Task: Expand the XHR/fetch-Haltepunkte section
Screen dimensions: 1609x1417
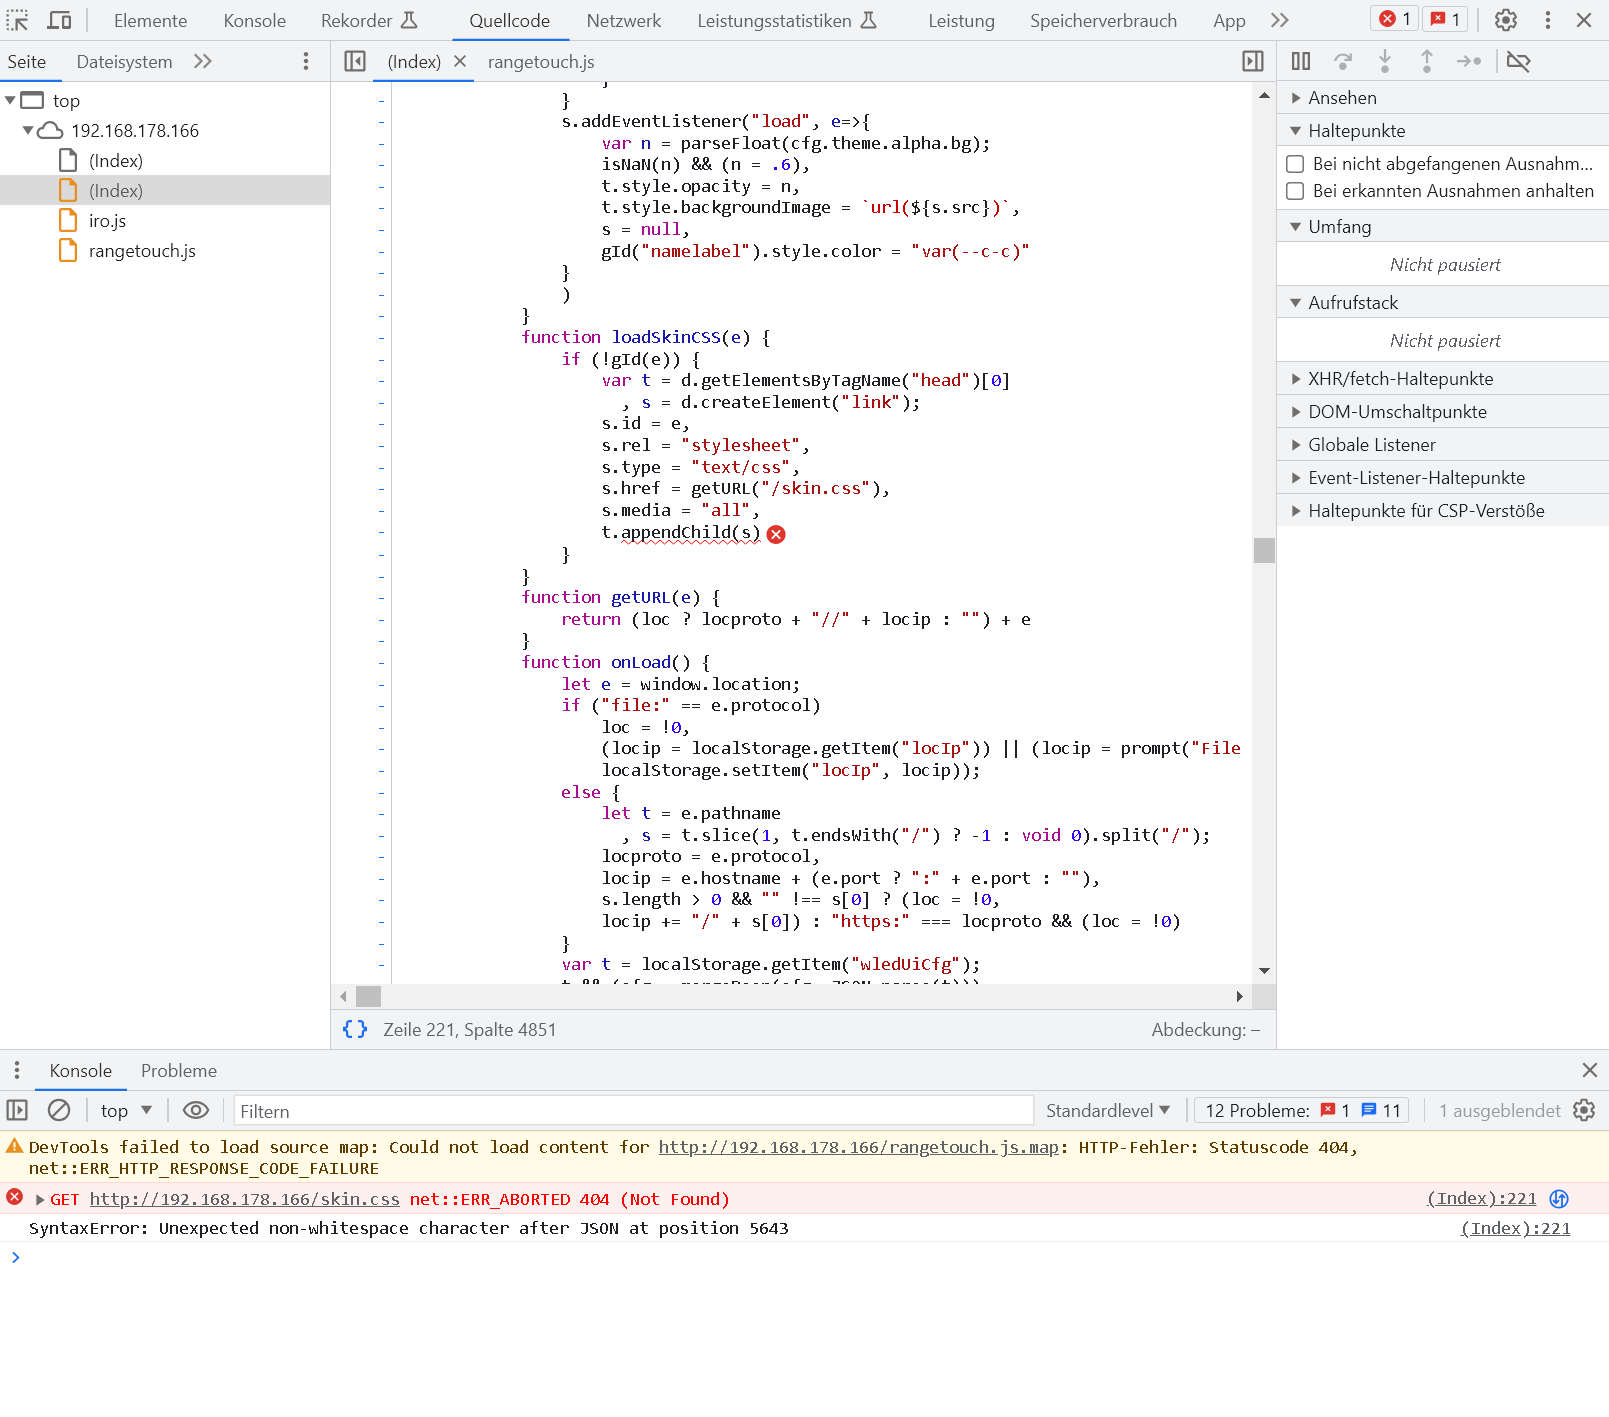Action: pyautogui.click(x=1297, y=378)
